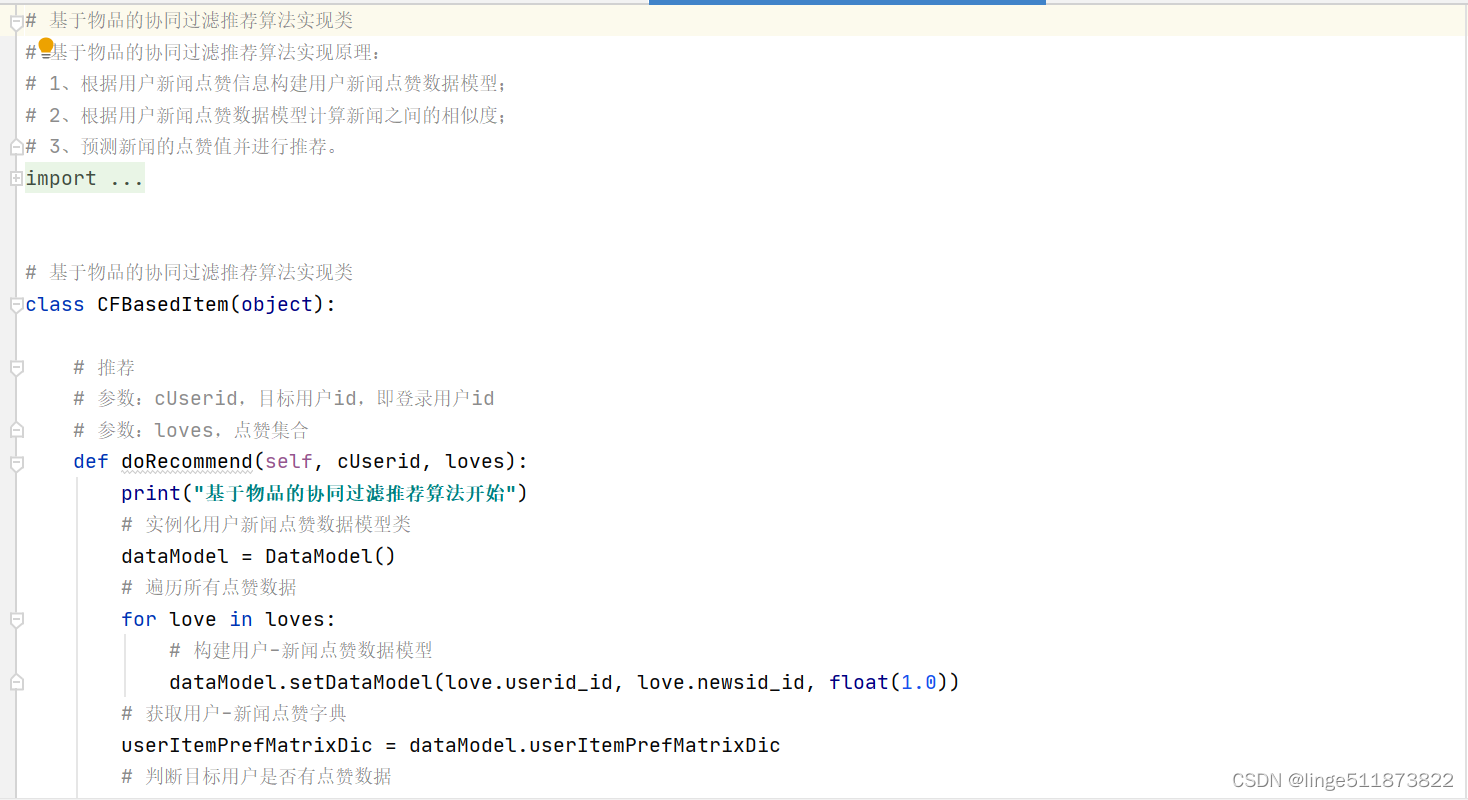Click the 'in' keyword of the loop
Screen dimensions: 1468x800
tap(241, 619)
